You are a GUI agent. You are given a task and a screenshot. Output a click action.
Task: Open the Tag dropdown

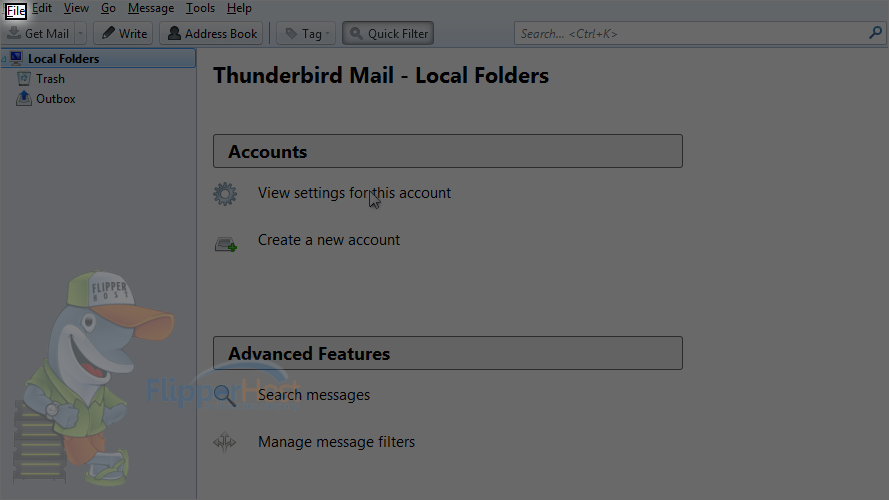click(306, 33)
